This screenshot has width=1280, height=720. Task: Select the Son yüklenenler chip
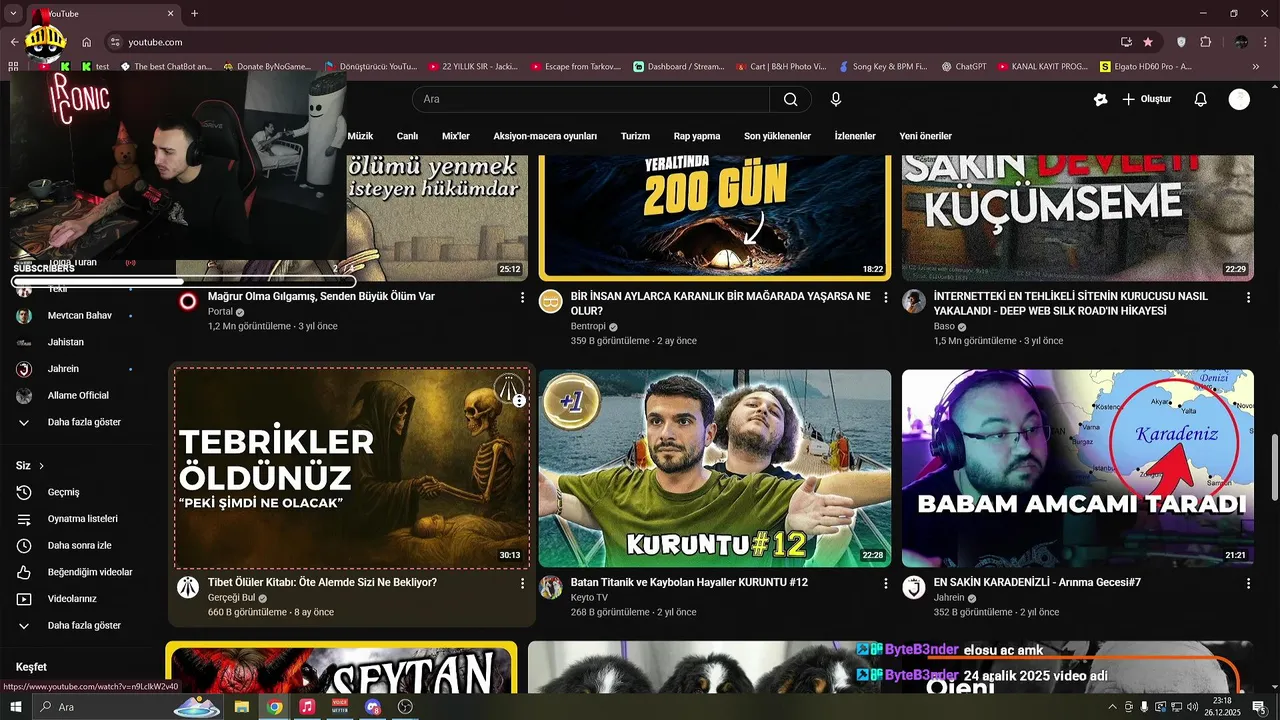(777, 136)
